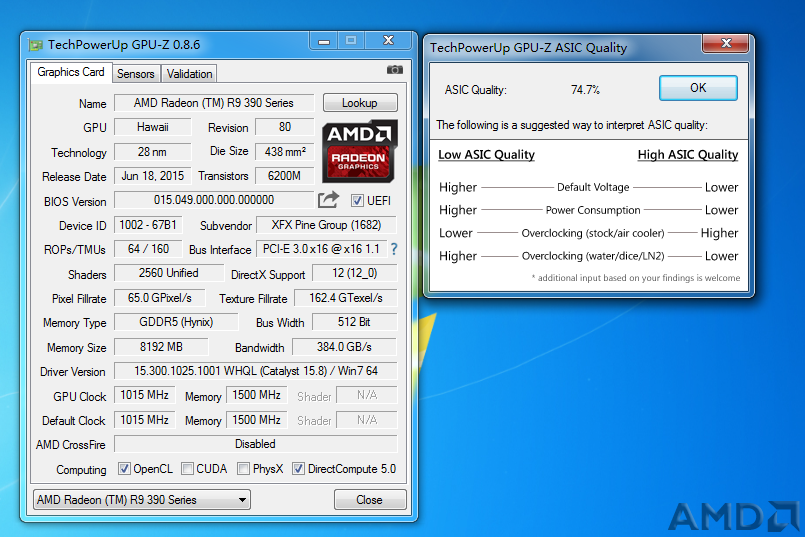Click the AMD Radeon Graphics logo
Viewport: 805px width, 537px height.
coord(360,151)
